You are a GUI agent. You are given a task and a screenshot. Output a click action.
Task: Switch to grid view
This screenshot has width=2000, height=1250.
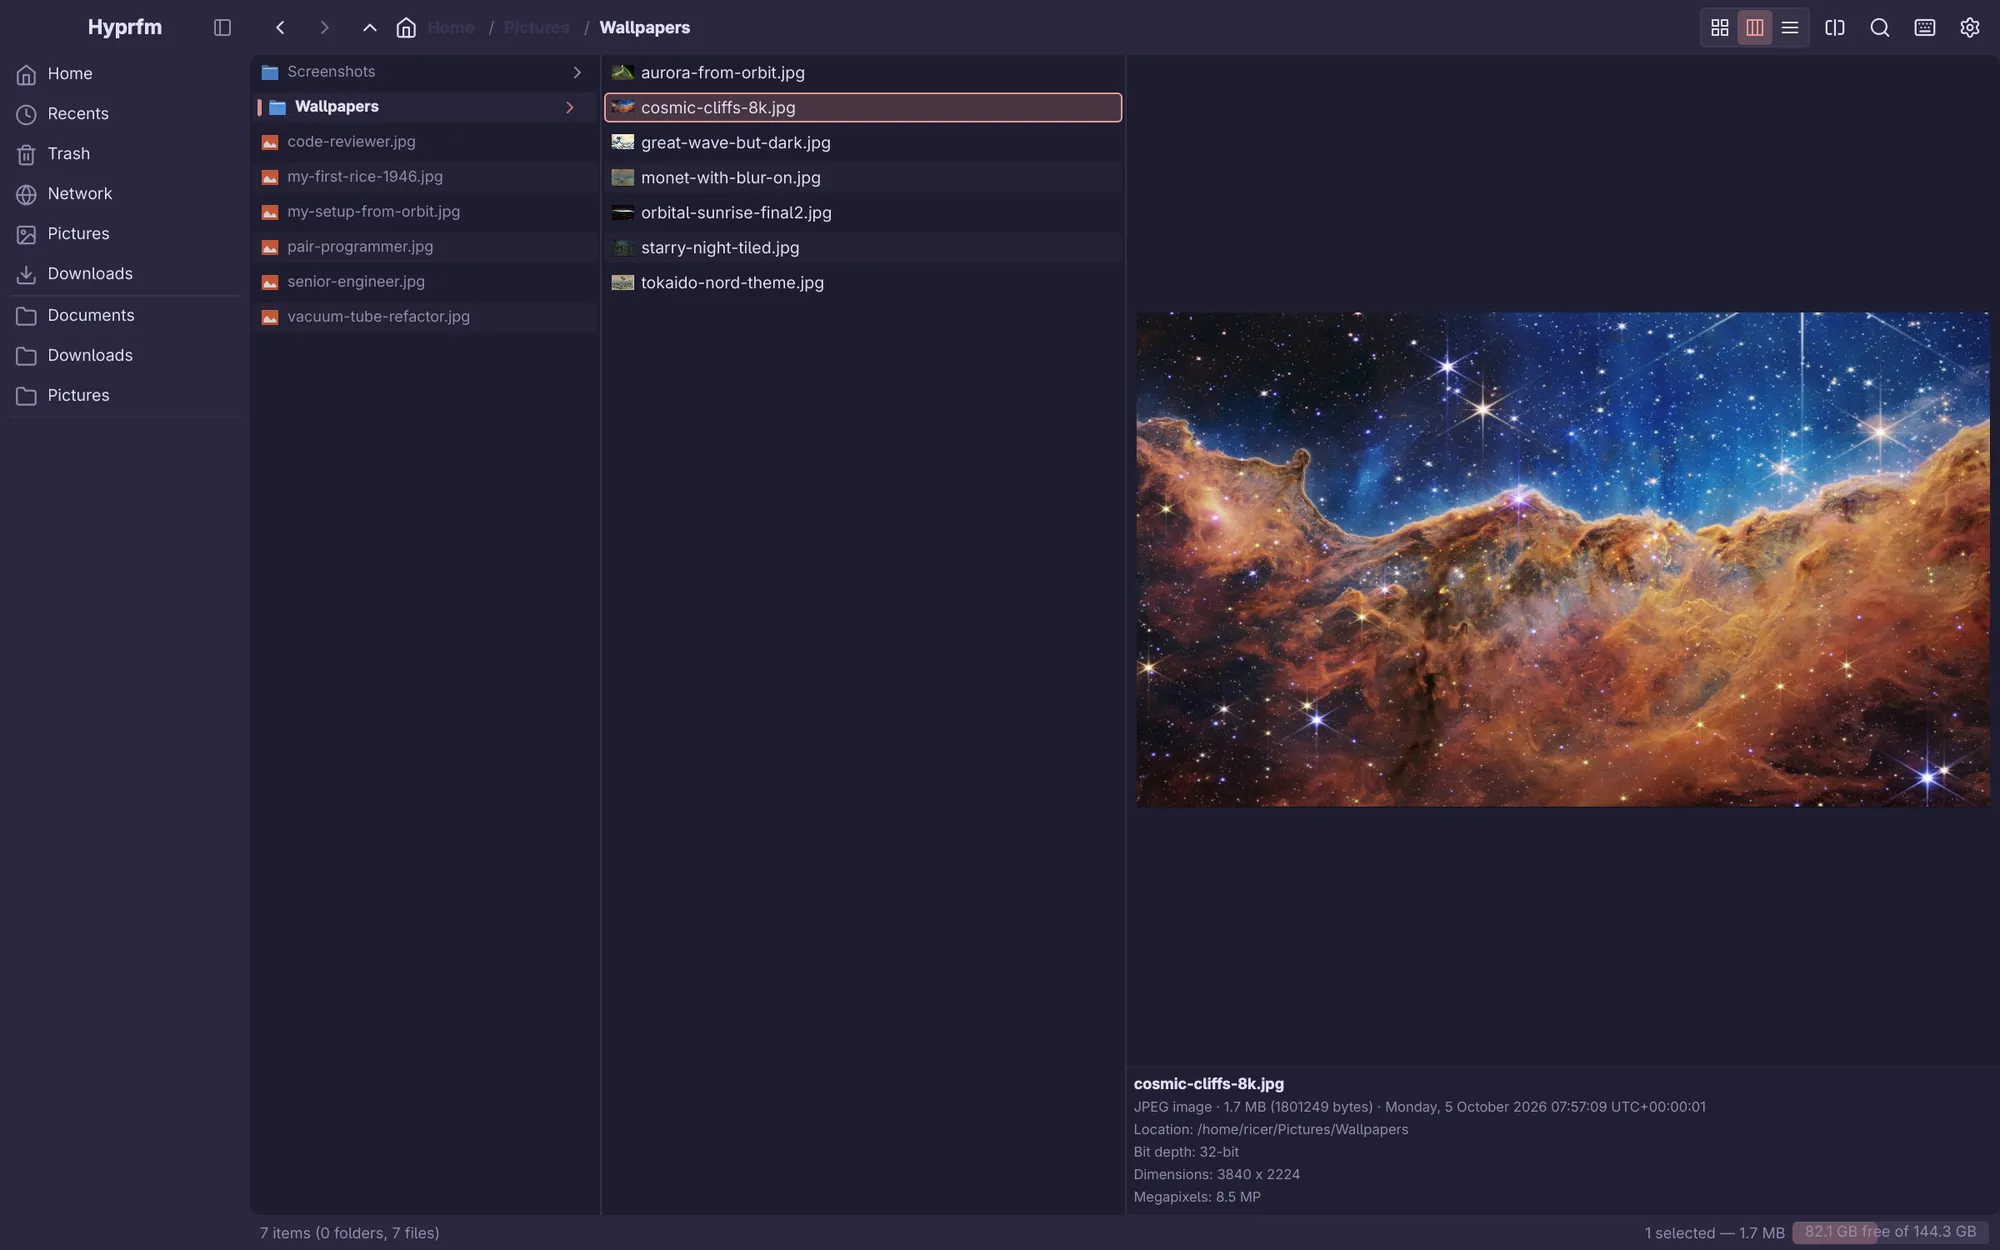1720,28
